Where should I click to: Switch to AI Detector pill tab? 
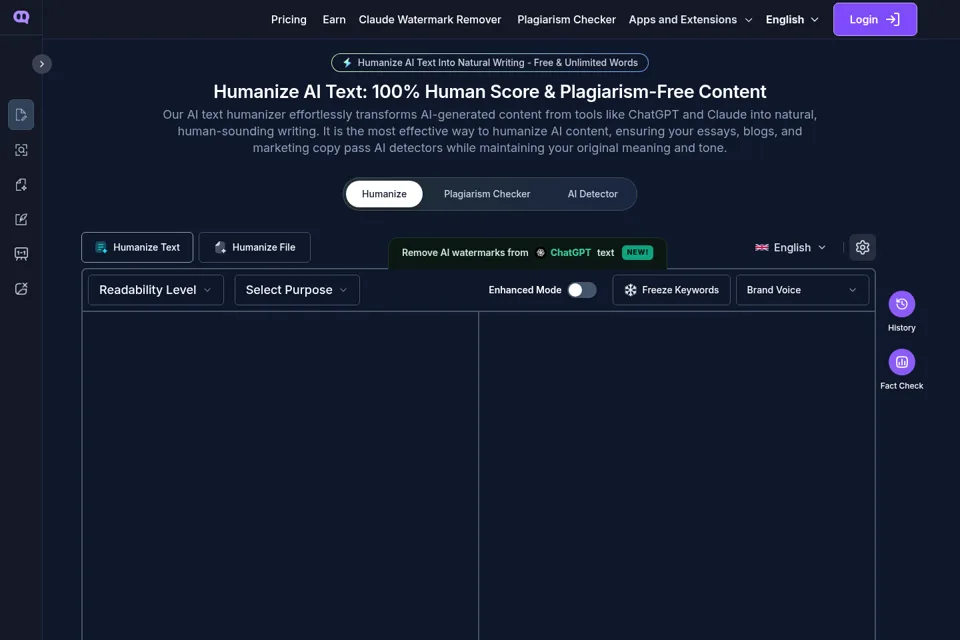point(592,194)
